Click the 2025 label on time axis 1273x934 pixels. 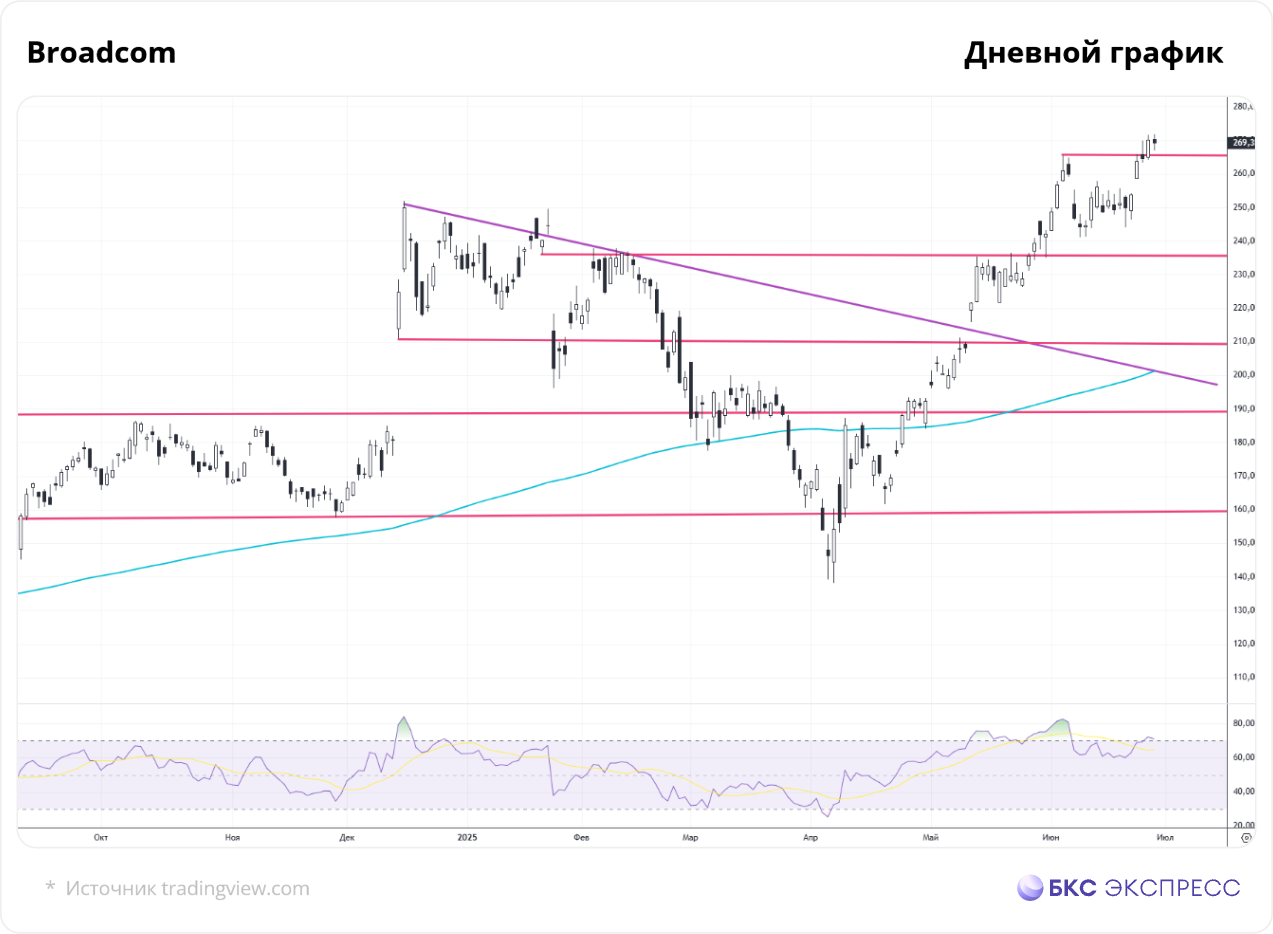coord(465,836)
